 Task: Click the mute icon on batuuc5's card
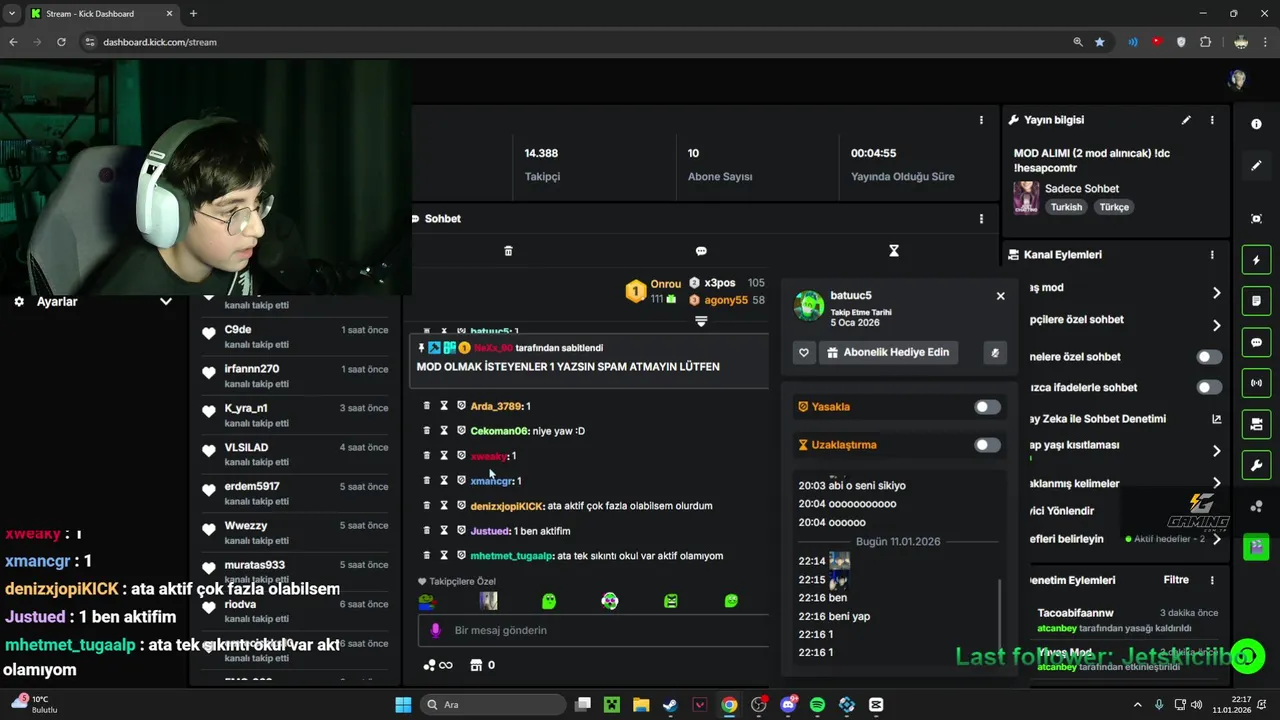pos(995,352)
